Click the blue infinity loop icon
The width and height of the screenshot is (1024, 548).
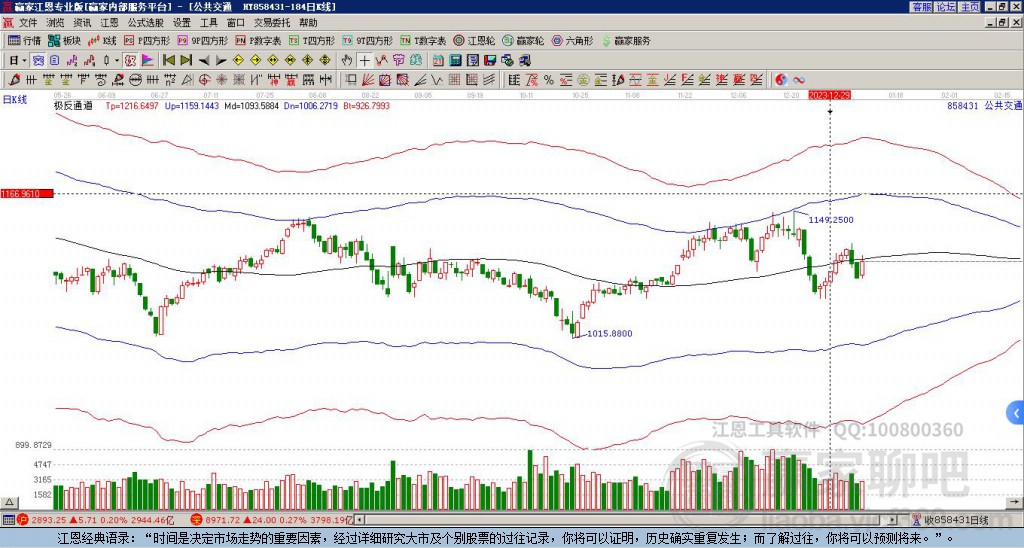point(798,80)
